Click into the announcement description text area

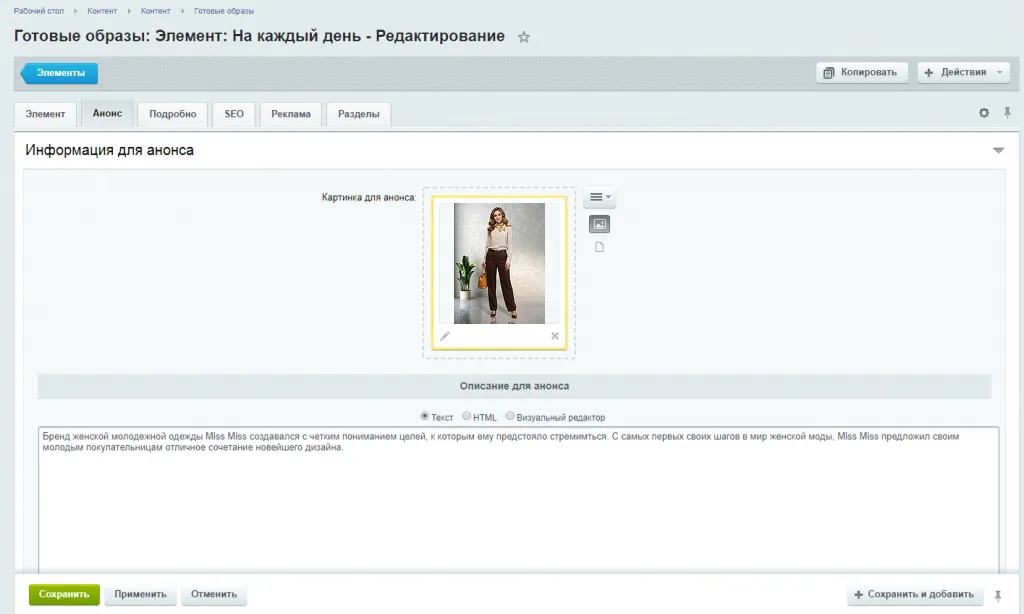518,500
